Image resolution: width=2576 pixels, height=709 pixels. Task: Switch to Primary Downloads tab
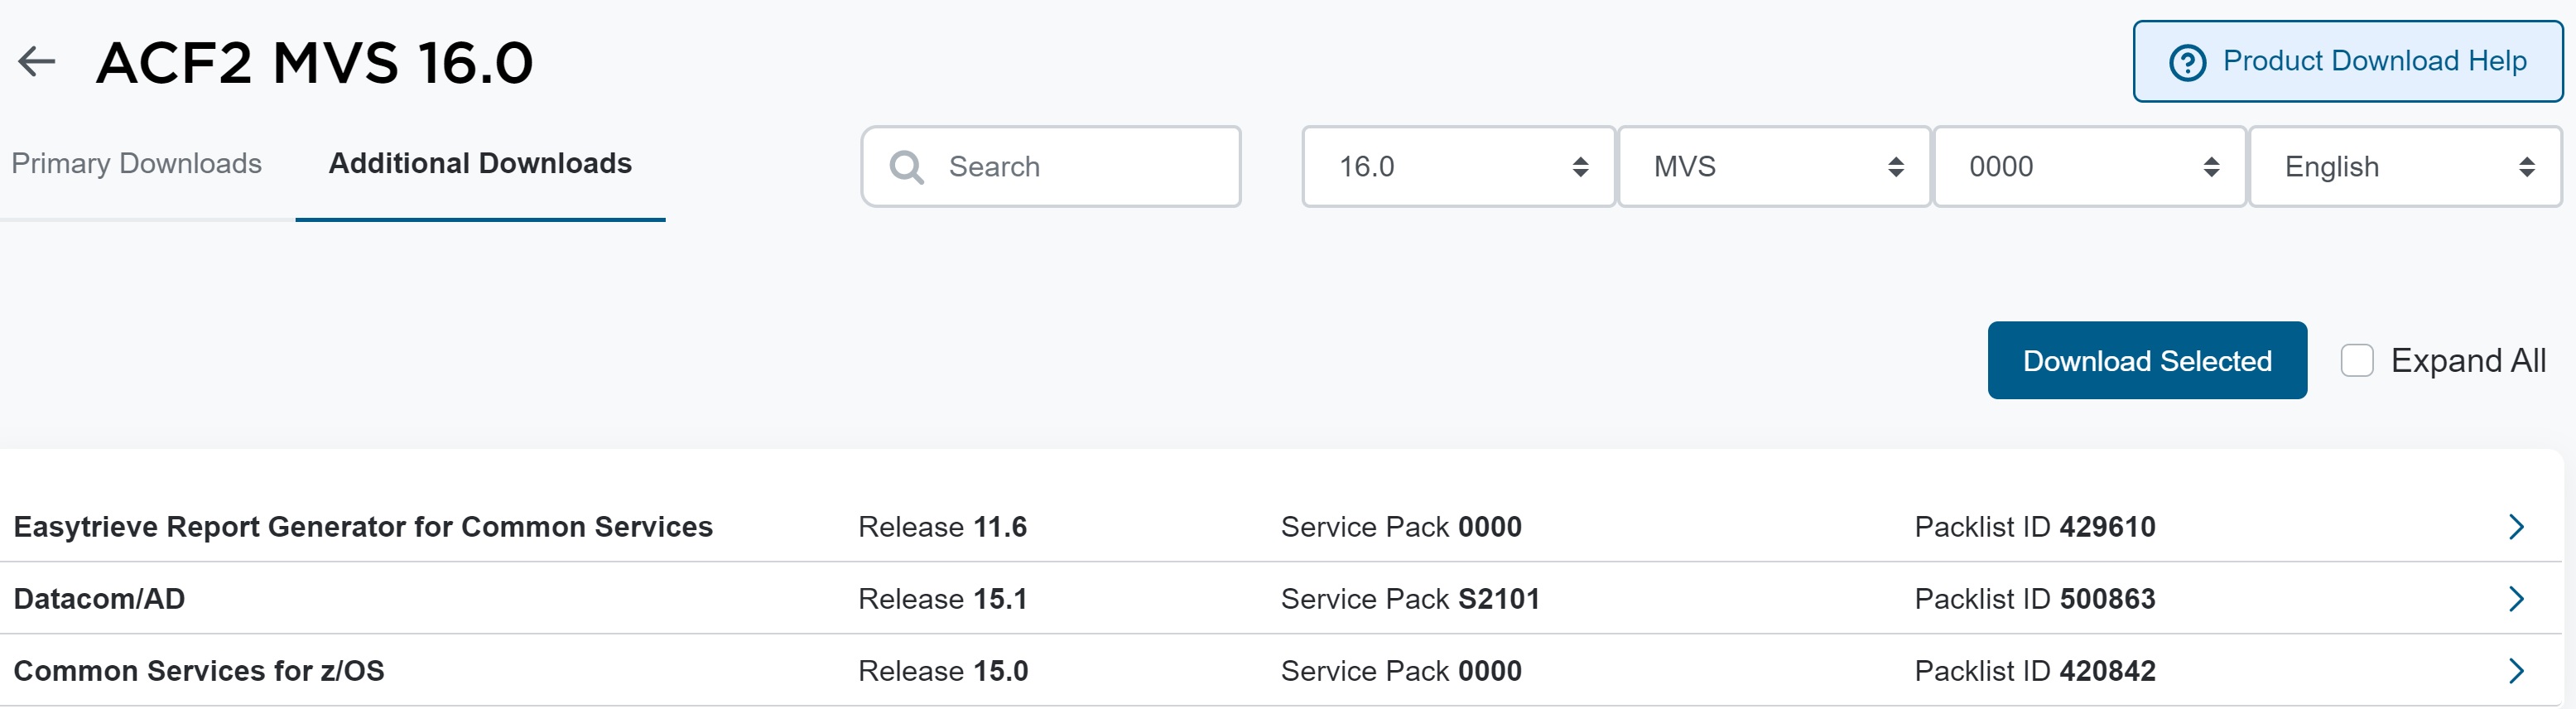[x=137, y=164]
